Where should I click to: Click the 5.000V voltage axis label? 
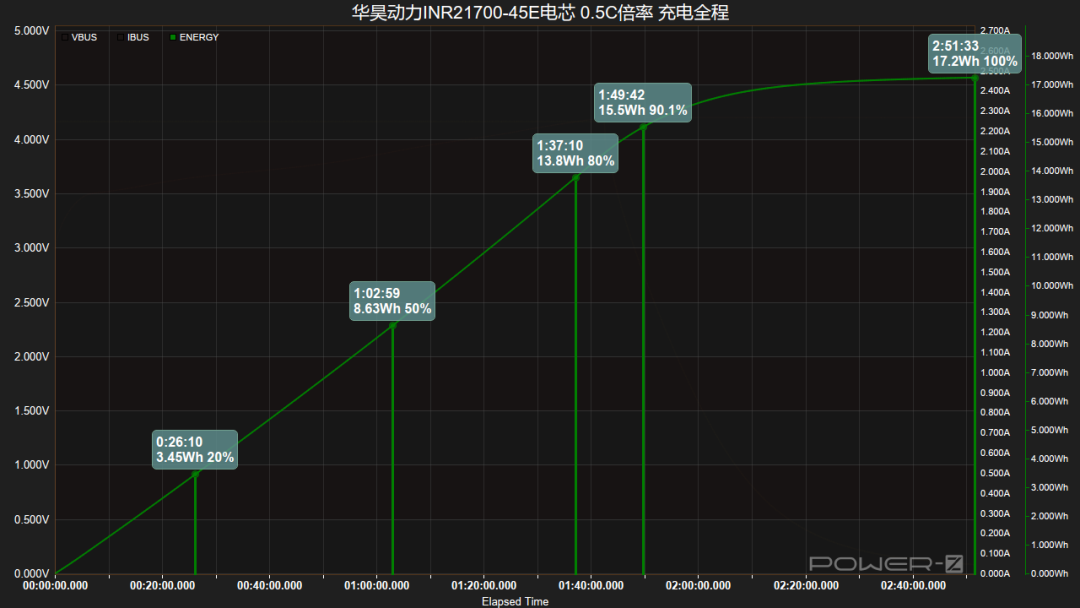tap(32, 31)
